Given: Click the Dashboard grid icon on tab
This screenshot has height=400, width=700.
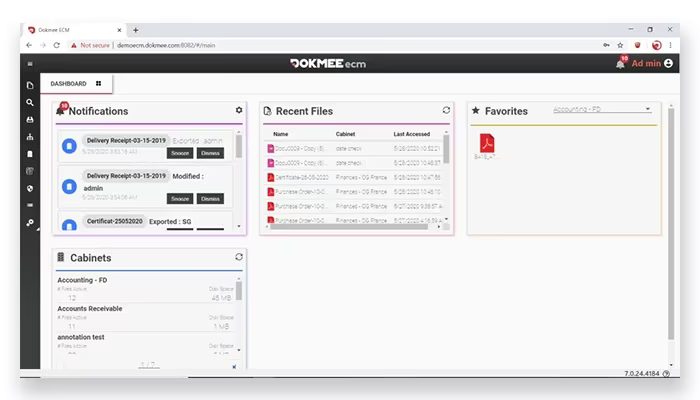Looking at the screenshot, I should pyautogui.click(x=99, y=83).
